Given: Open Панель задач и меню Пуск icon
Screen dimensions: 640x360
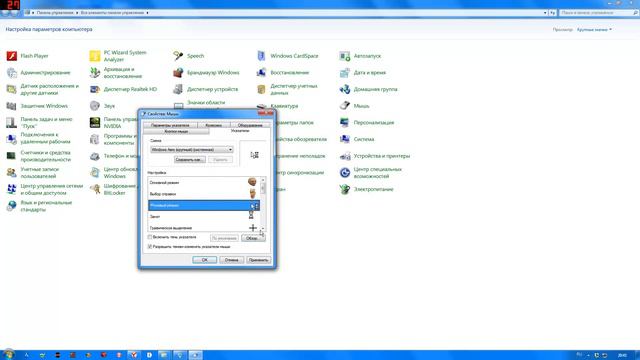Looking at the screenshot, I should click(x=12, y=122).
